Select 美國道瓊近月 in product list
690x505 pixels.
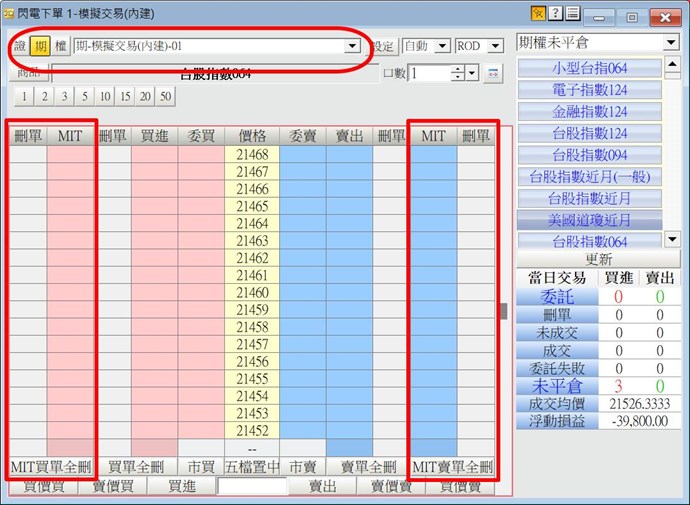[x=589, y=220]
